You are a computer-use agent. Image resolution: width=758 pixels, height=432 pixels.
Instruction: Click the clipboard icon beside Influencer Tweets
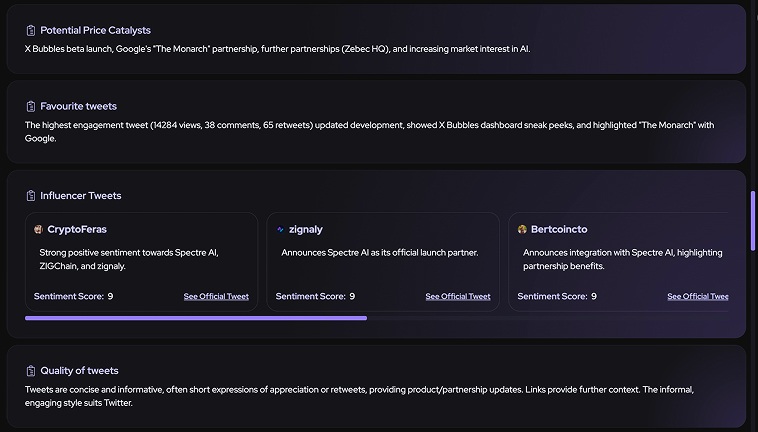[x=30, y=196]
